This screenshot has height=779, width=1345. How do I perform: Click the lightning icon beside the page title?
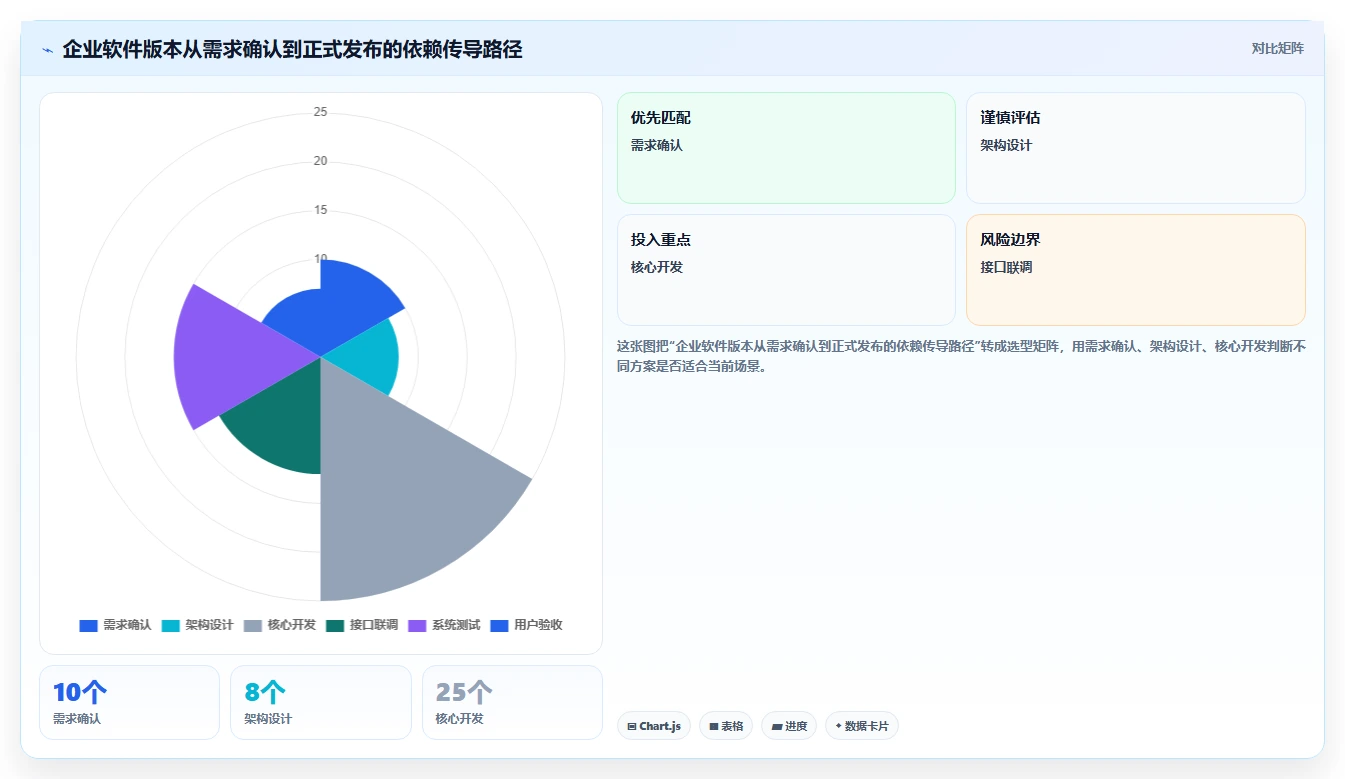[x=48, y=50]
